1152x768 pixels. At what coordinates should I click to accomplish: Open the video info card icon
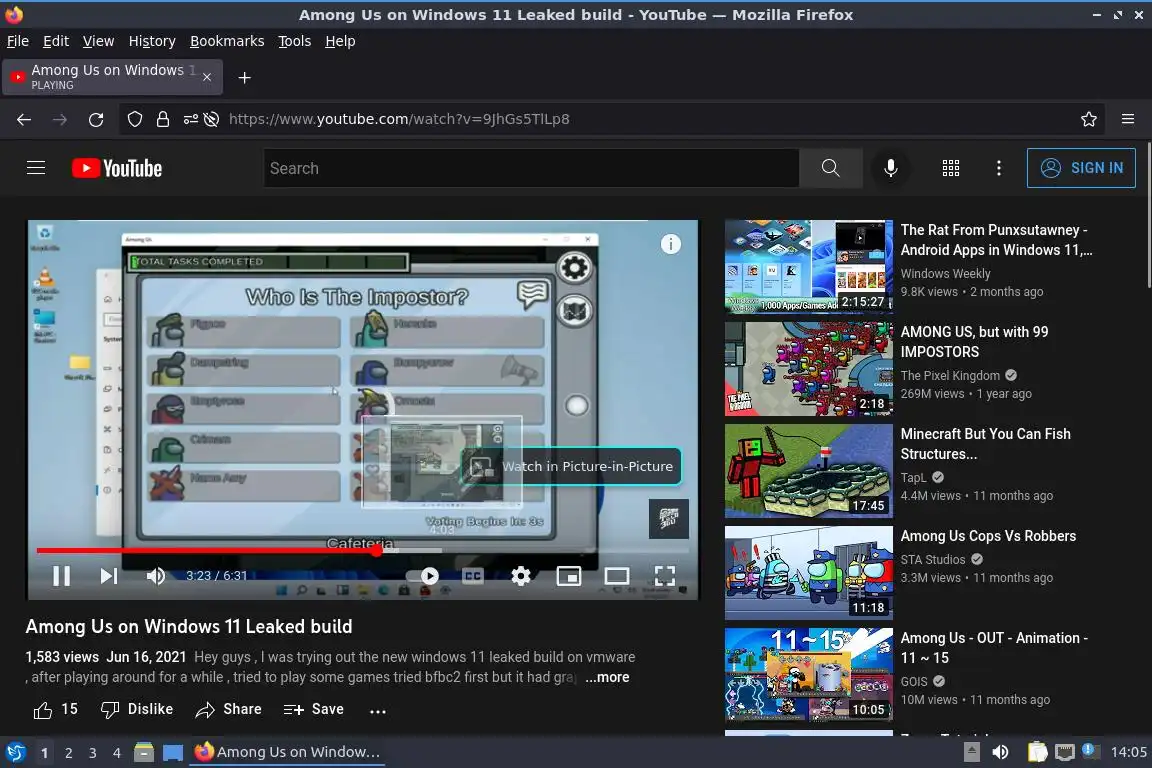(x=671, y=244)
